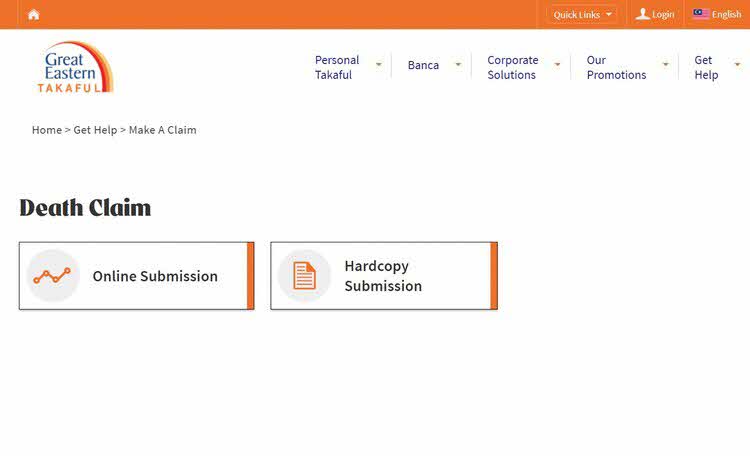The image size is (750, 456).
Task: Navigate to Get Help breadcrumb link
Action: 95,130
